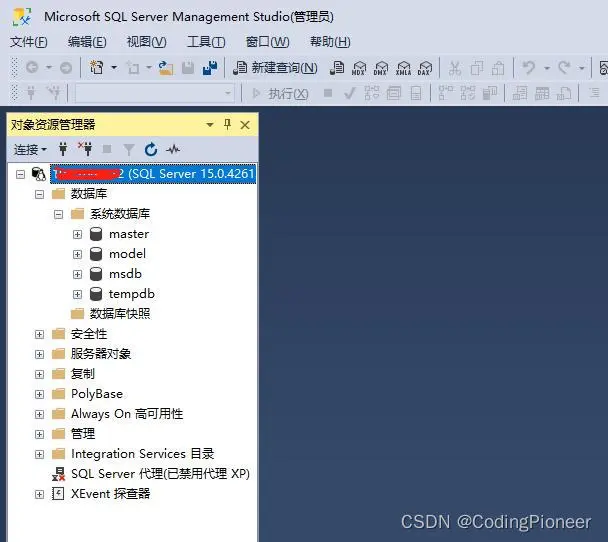The width and height of the screenshot is (608, 542).
Task: Select the master database label
Action: [x=129, y=234]
